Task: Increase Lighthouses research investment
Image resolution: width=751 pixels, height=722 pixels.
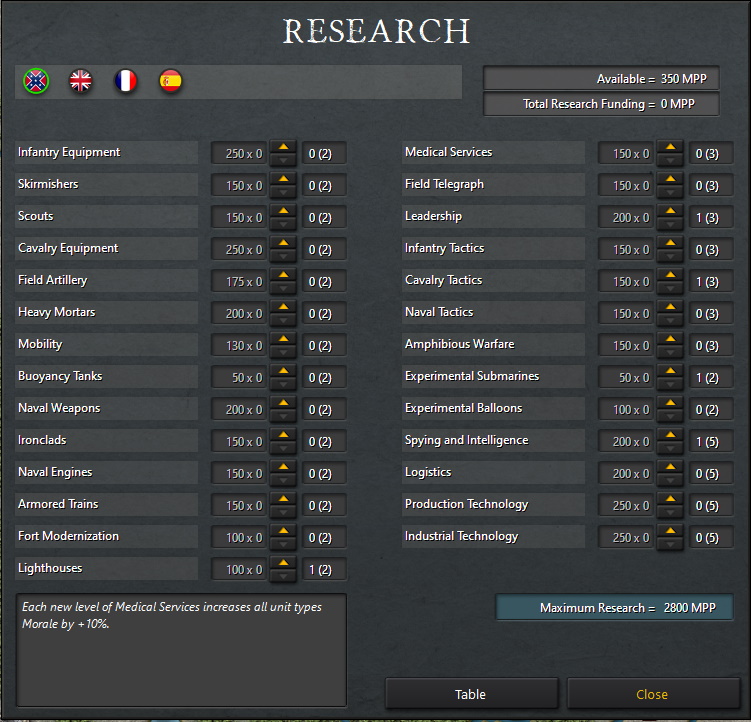Action: click(x=284, y=563)
